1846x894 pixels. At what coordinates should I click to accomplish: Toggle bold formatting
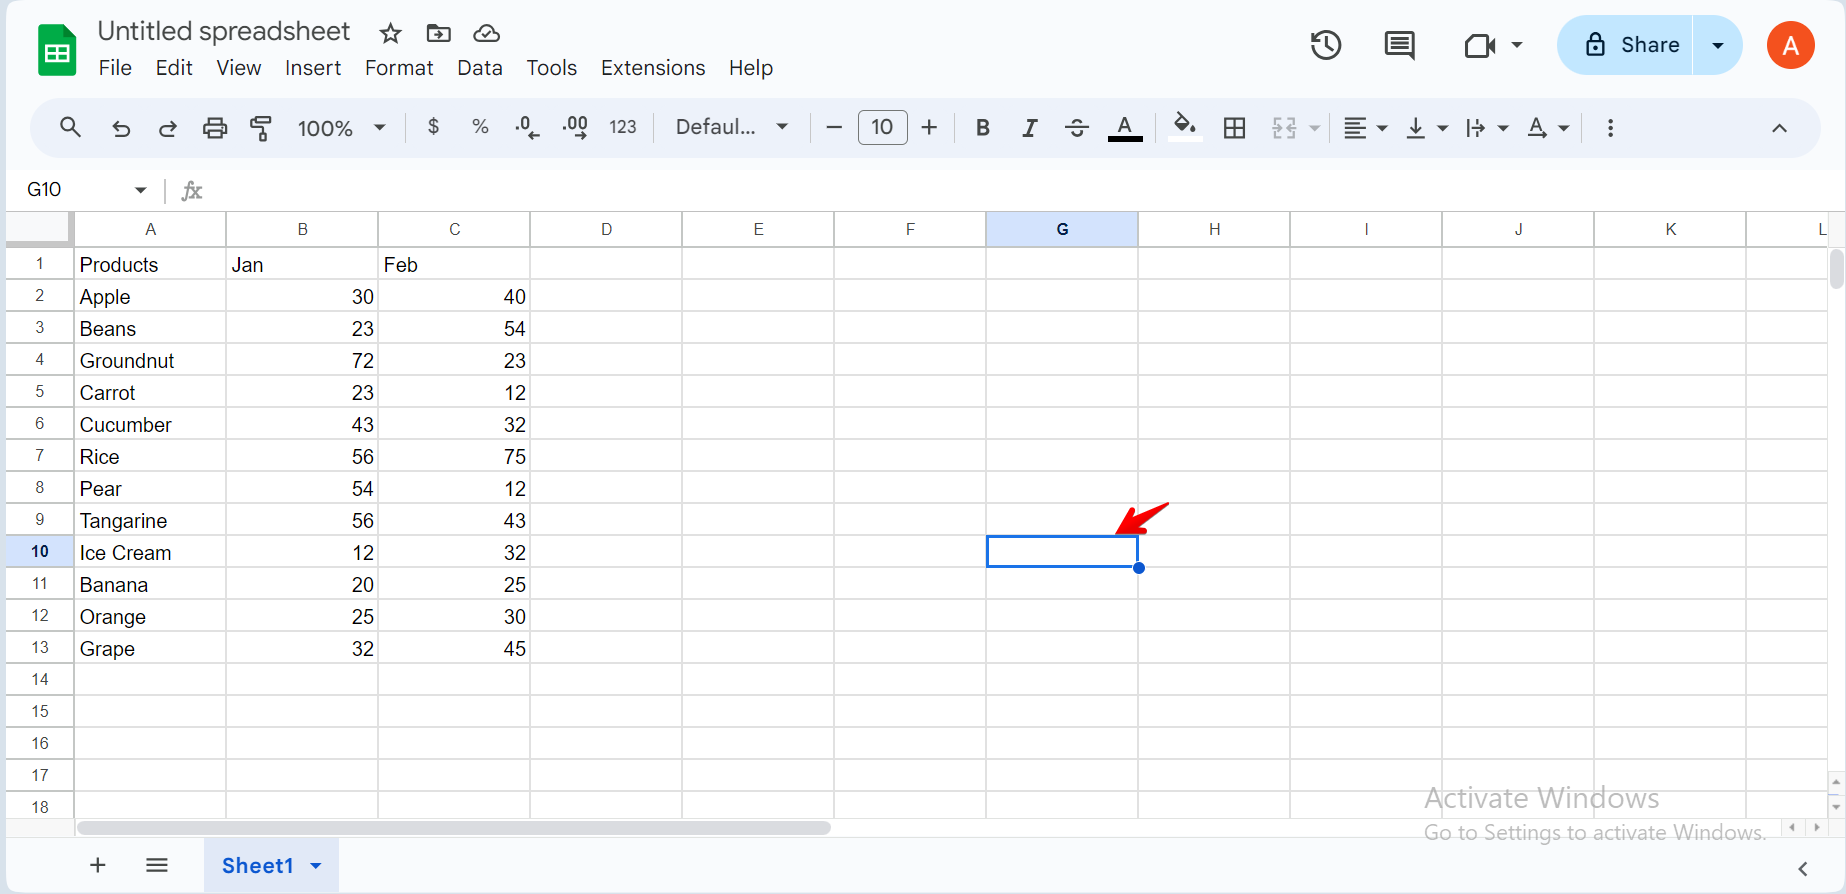point(982,128)
